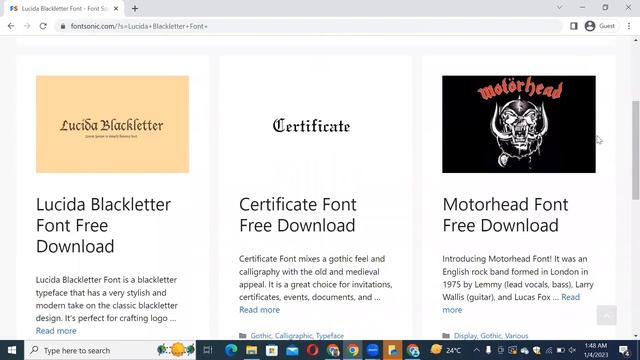Click the battery status tray icon

561,350
